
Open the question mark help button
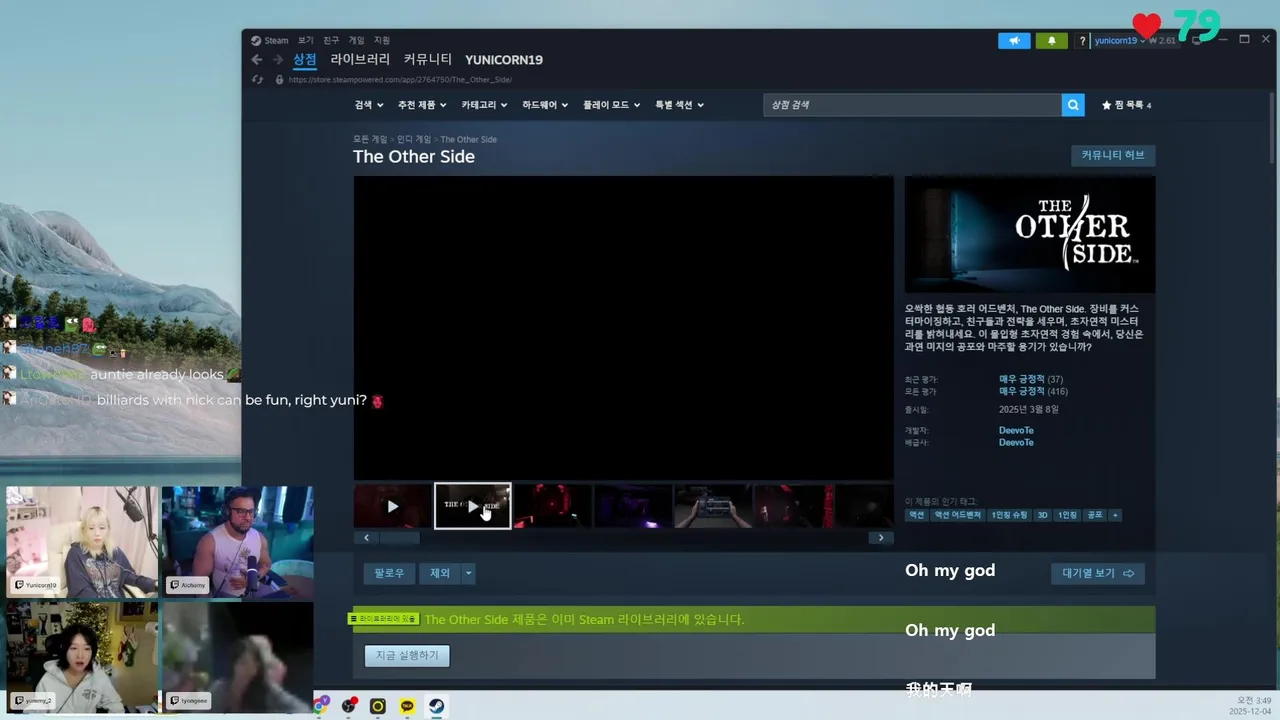1082,41
